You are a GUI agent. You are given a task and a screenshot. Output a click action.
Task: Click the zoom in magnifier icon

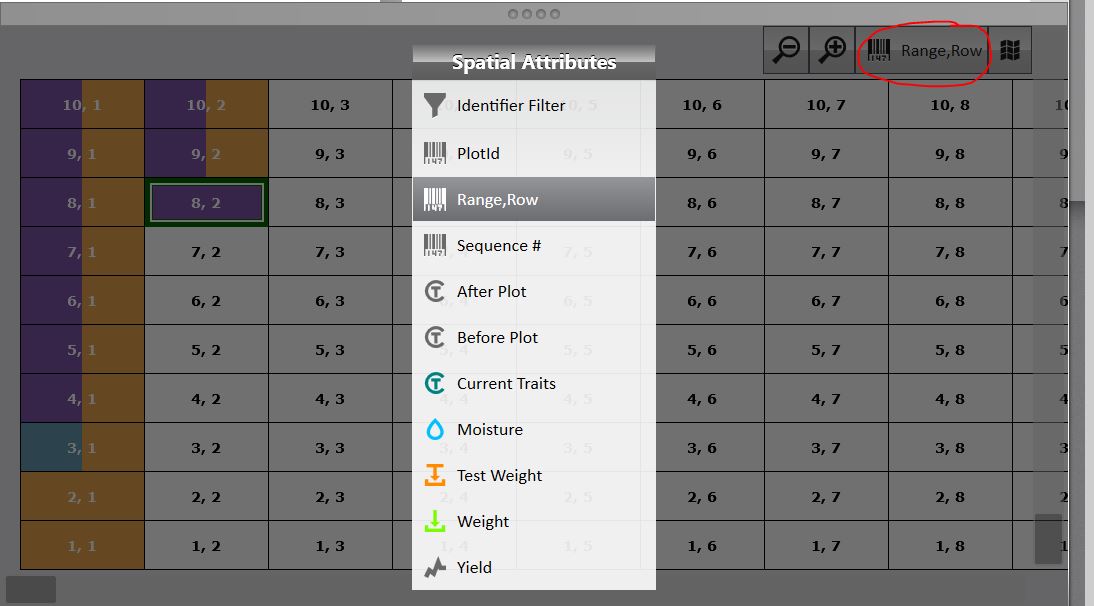coord(831,50)
